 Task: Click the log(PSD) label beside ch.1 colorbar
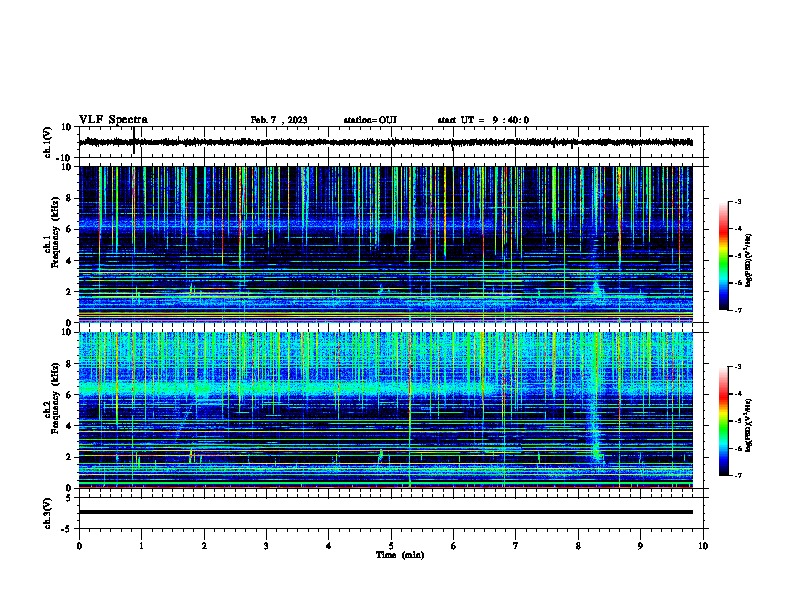point(748,260)
